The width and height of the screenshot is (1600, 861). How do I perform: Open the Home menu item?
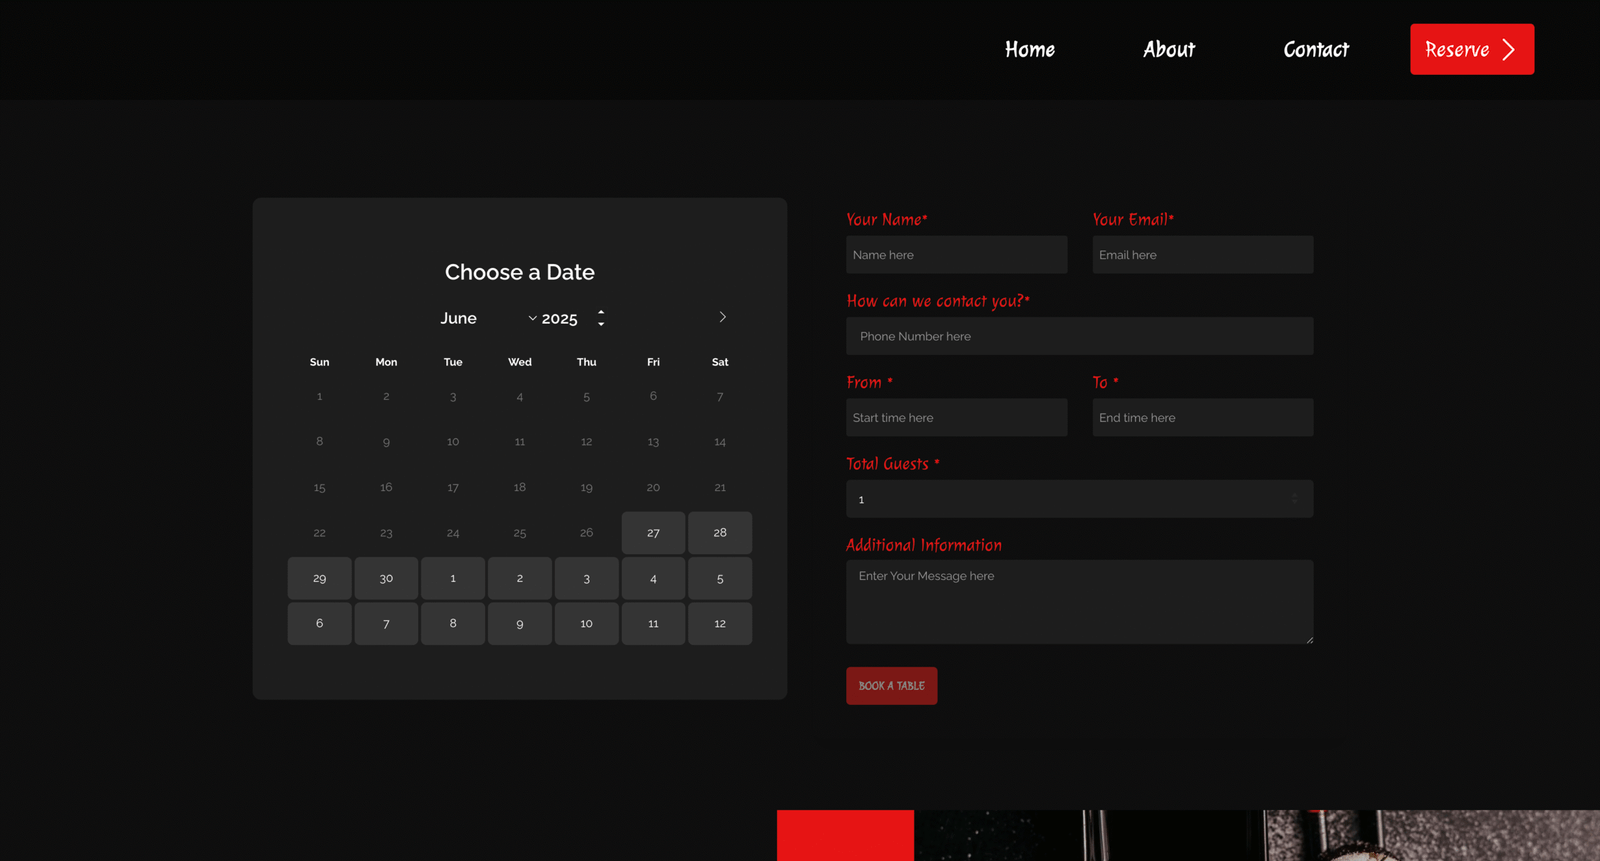tap(1029, 49)
